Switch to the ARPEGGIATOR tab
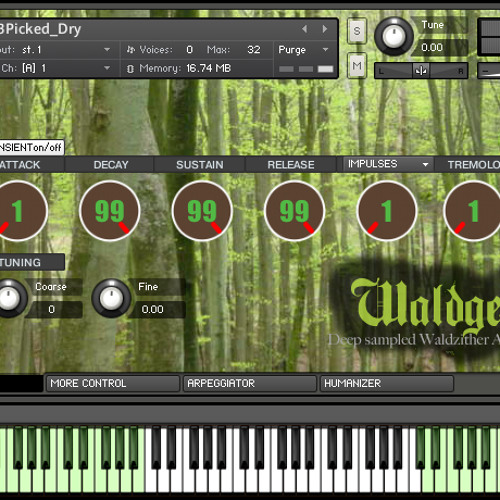The image size is (500, 500). (250, 383)
